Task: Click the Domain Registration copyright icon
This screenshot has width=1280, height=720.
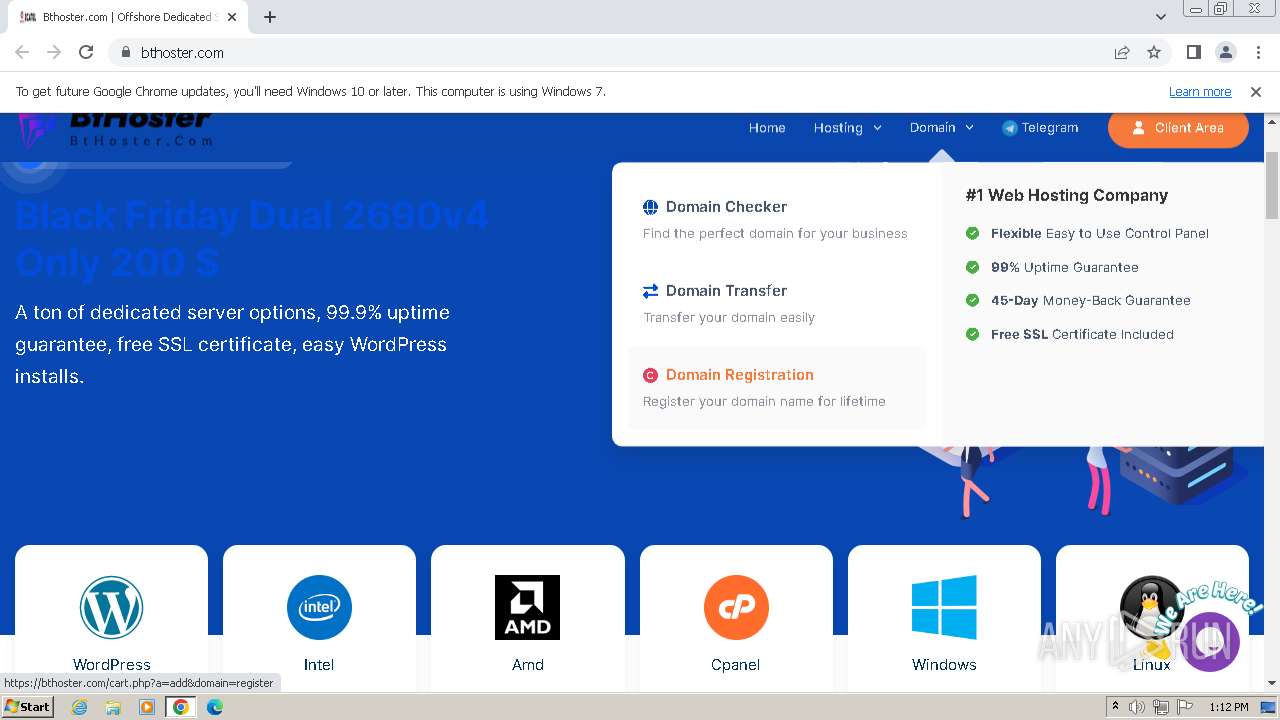Action: [650, 375]
